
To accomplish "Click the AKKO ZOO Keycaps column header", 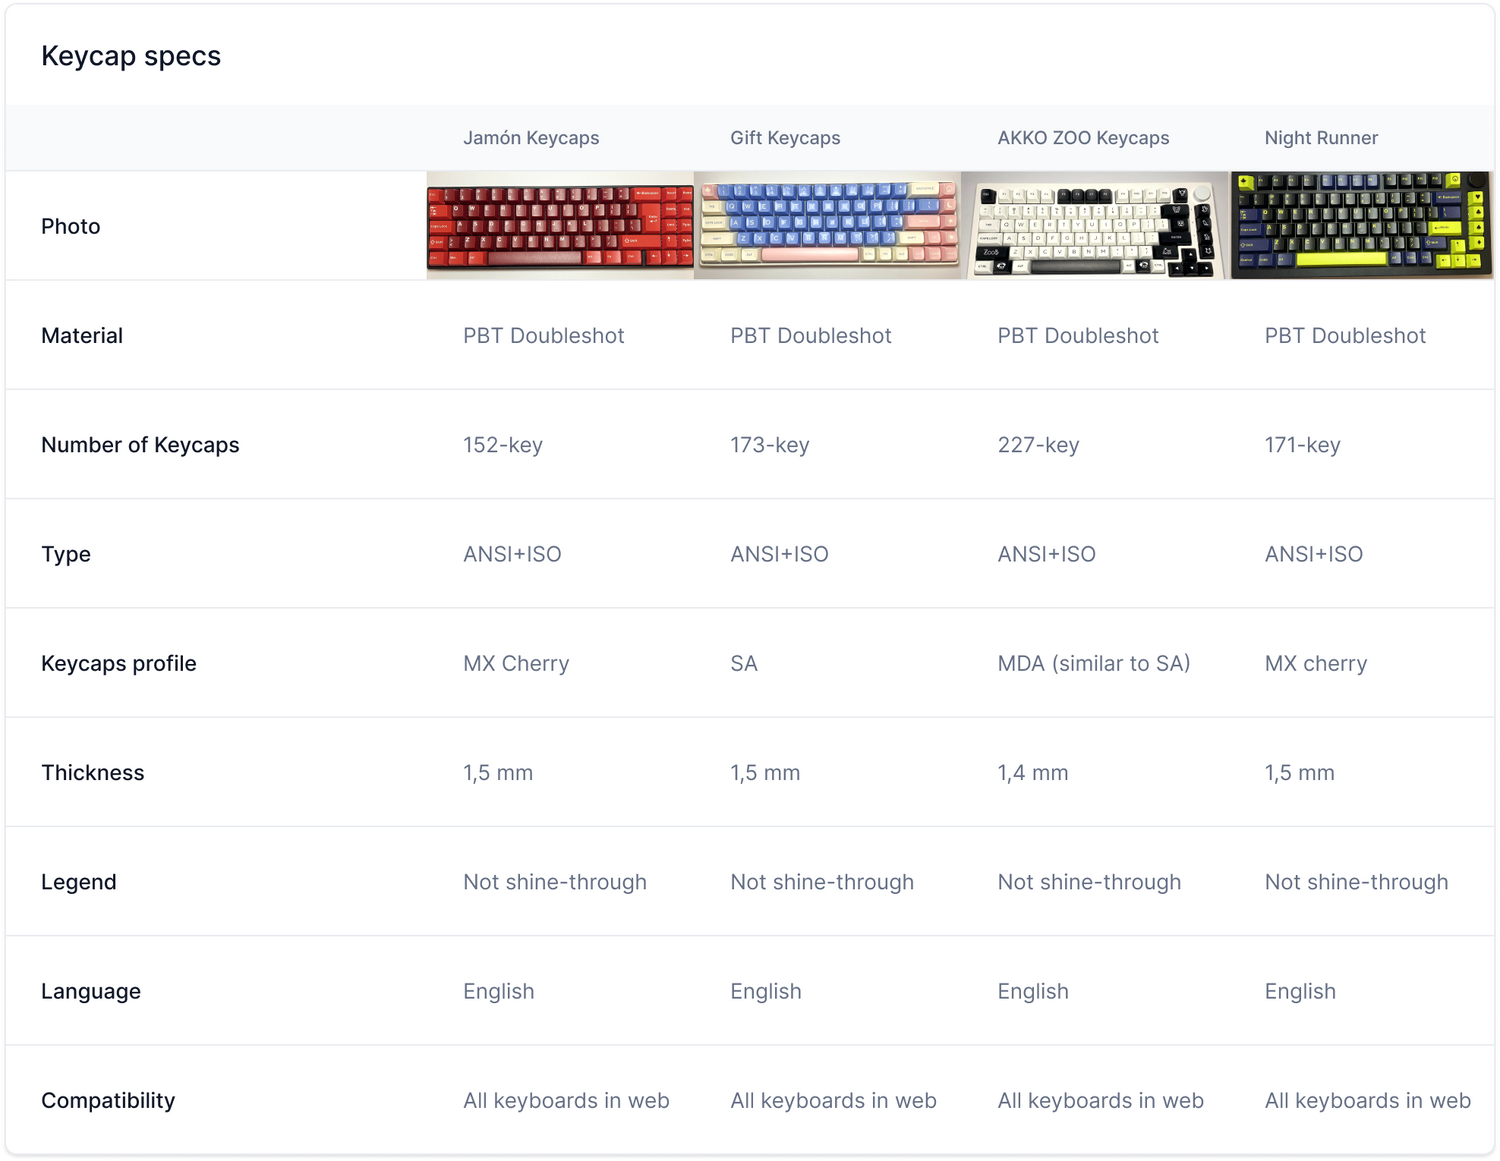I will pyautogui.click(x=1083, y=138).
